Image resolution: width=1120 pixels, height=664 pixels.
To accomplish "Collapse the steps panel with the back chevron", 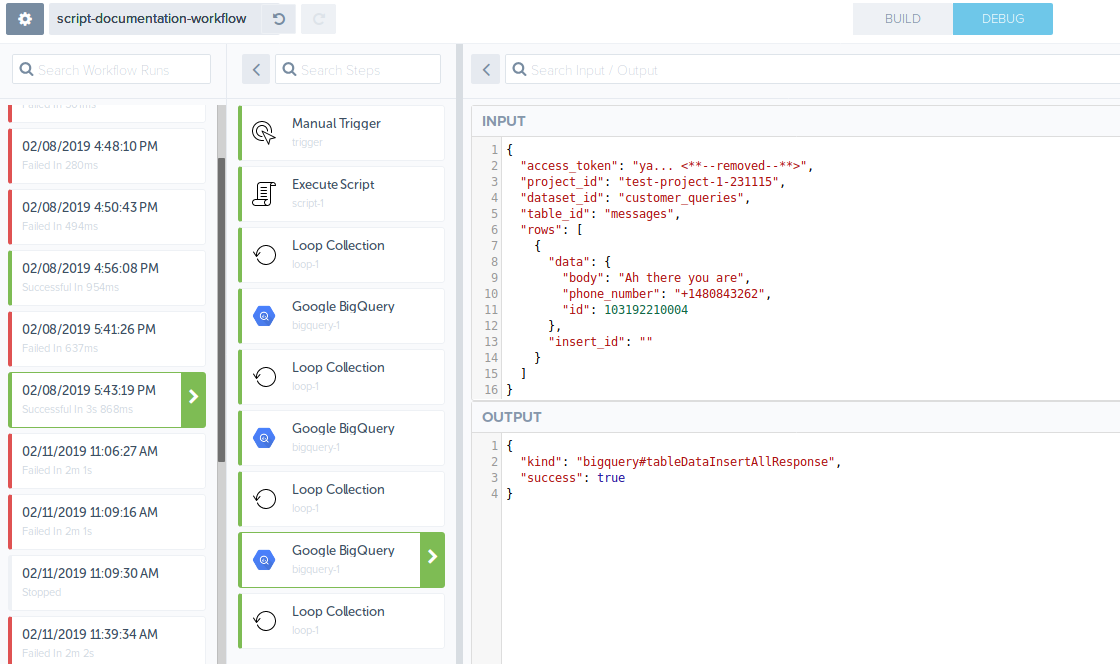I will tap(256, 69).
